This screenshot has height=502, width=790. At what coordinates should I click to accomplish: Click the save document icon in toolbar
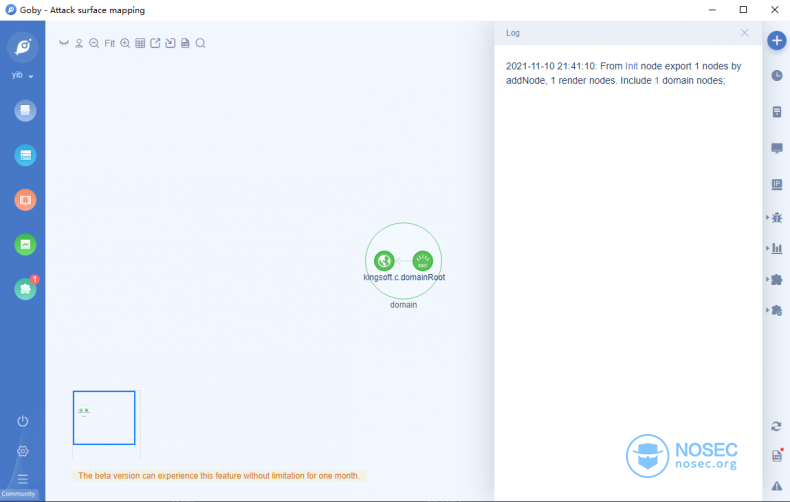[x=185, y=43]
